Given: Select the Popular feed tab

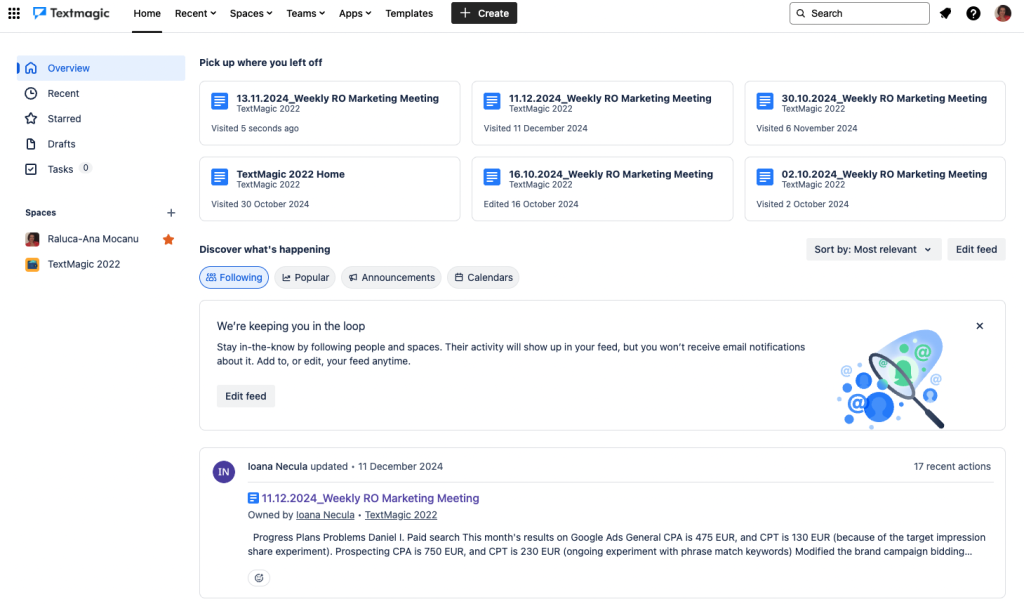Looking at the screenshot, I should point(305,278).
